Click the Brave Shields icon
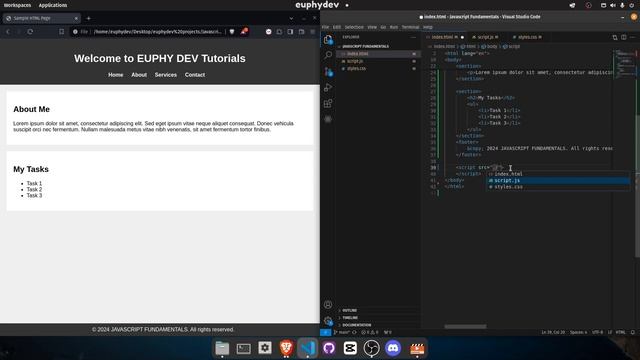 click(232, 31)
